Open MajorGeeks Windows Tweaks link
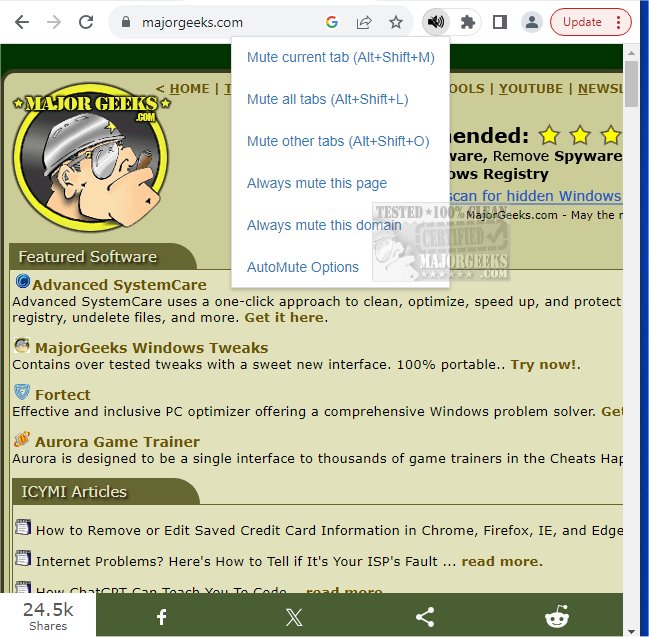The width and height of the screenshot is (649, 637). pos(151,348)
